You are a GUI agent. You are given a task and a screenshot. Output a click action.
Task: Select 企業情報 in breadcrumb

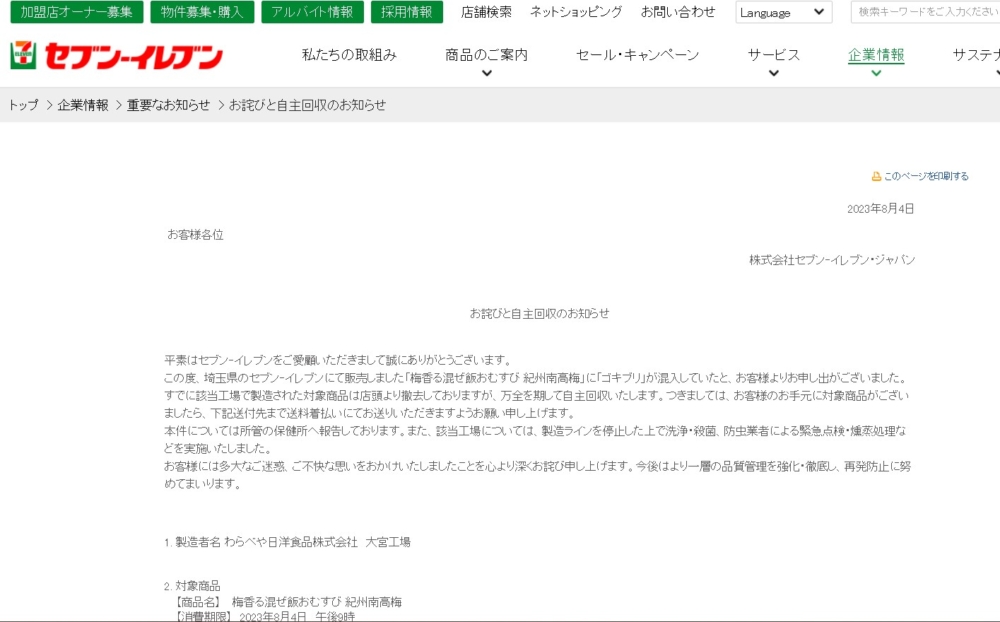click(x=83, y=105)
